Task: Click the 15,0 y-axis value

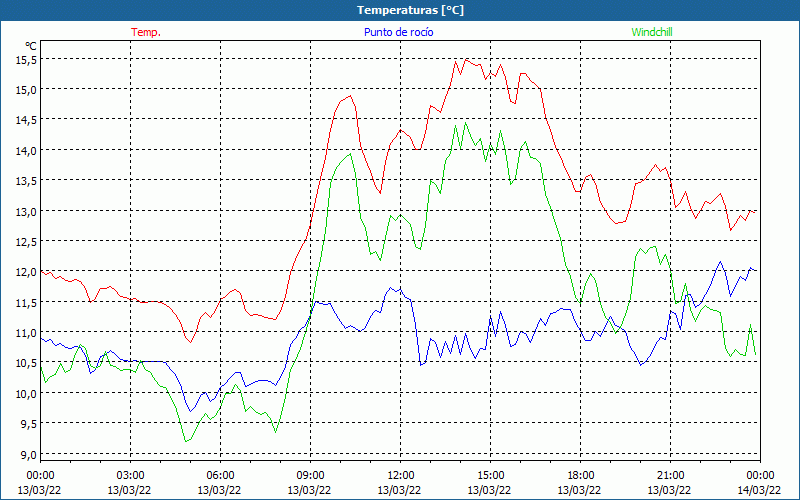Action: [x=27, y=90]
